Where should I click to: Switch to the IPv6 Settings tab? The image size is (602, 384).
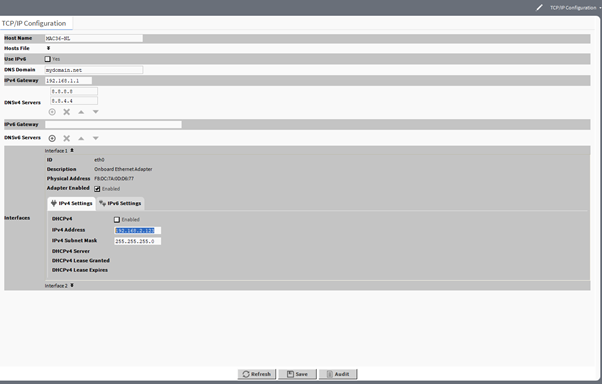[x=120, y=204]
